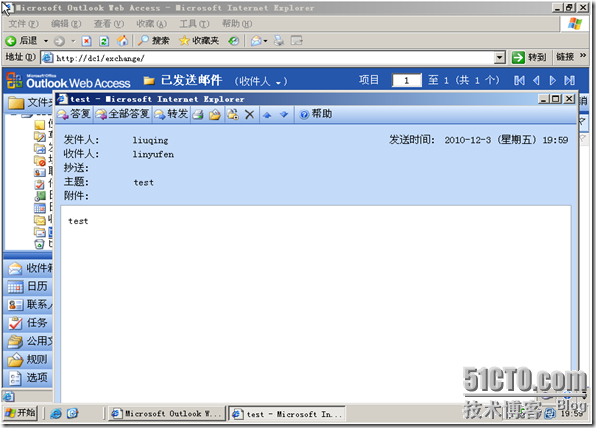This screenshot has width=596, height=428.
Task: Click the Start (开始) button
Action: tap(21, 412)
